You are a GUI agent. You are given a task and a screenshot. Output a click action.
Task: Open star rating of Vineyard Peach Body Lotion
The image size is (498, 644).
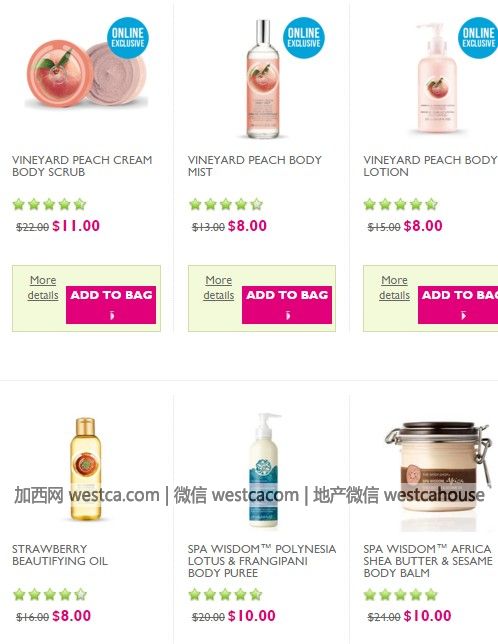(x=401, y=204)
